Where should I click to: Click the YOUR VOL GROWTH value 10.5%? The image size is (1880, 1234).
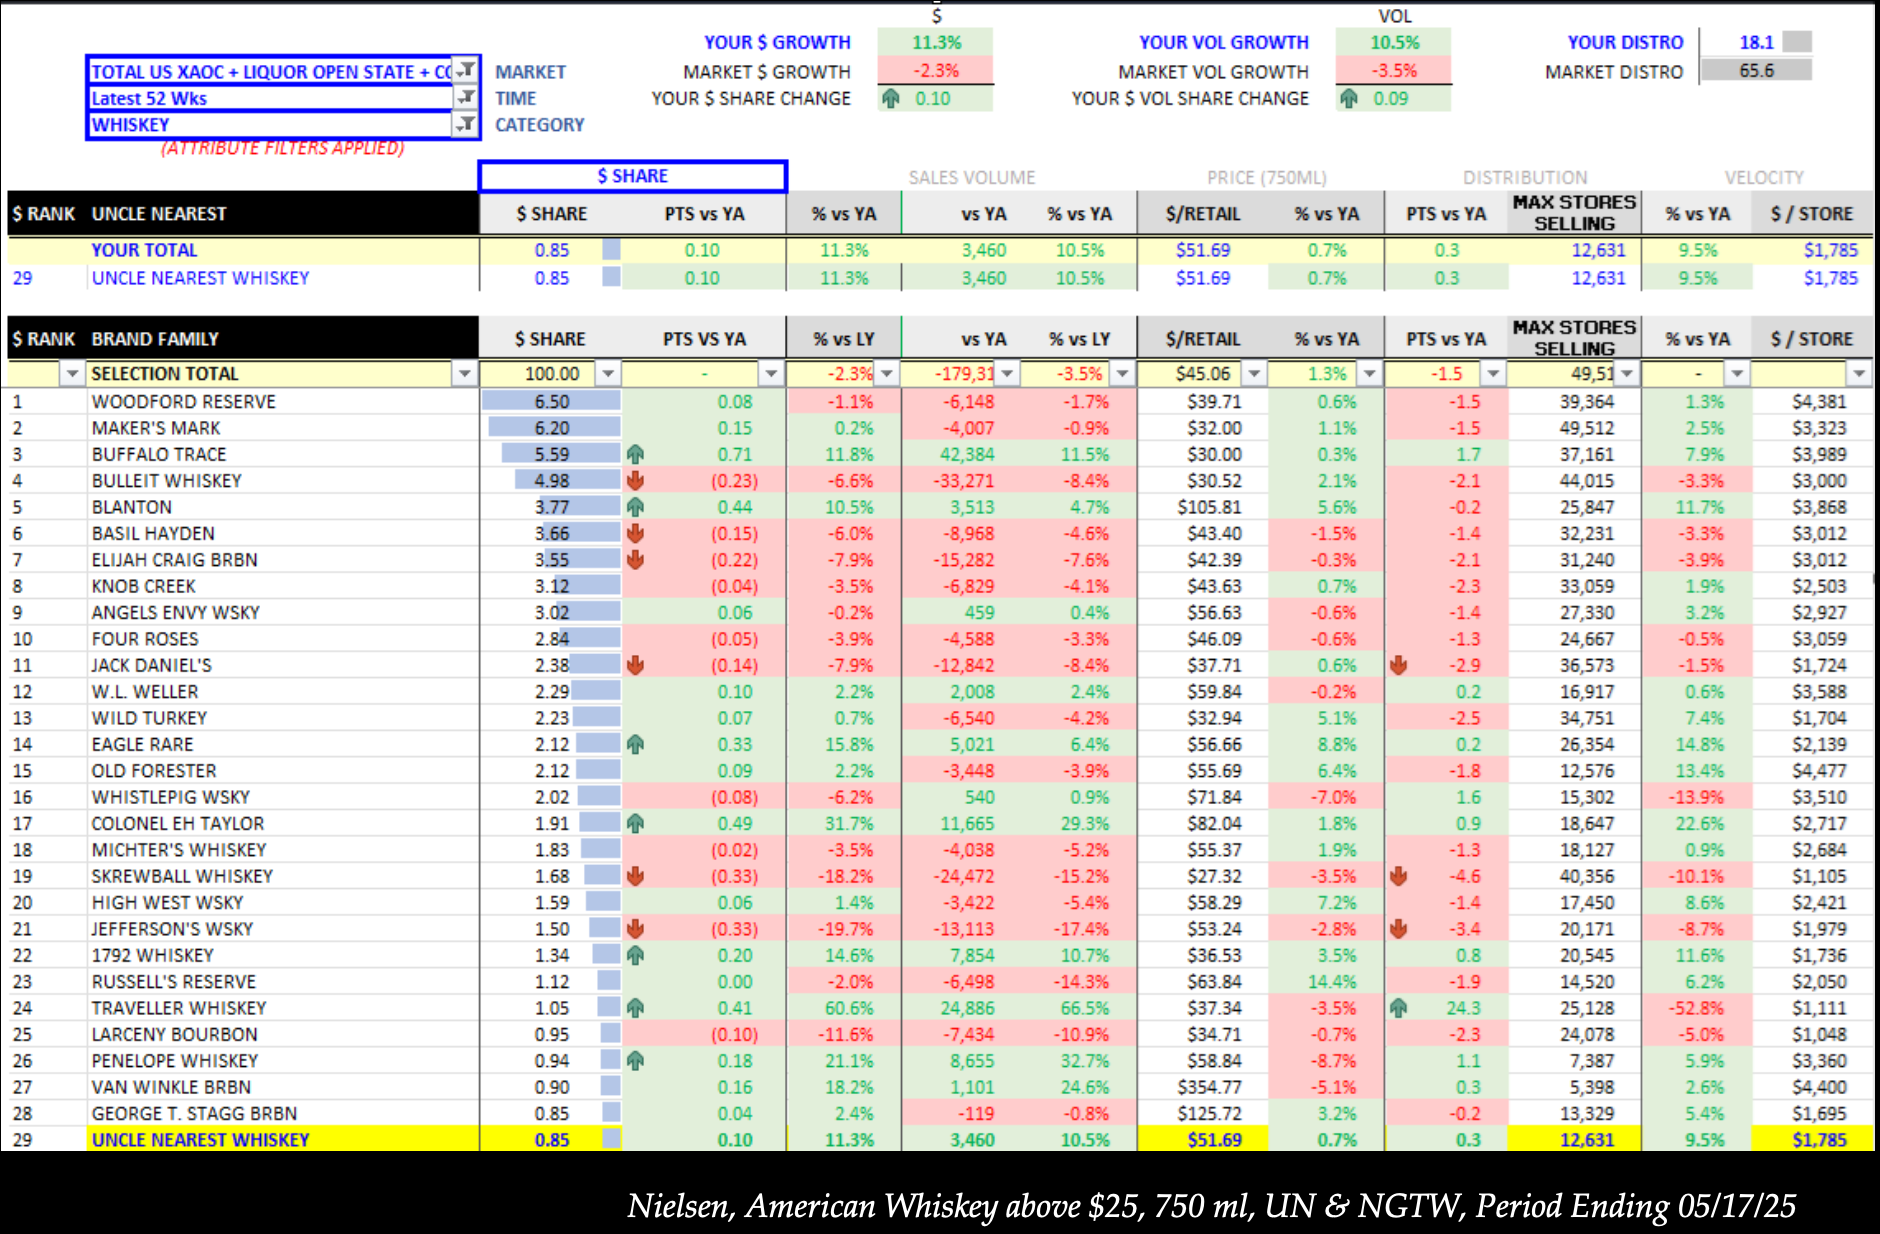[1394, 42]
